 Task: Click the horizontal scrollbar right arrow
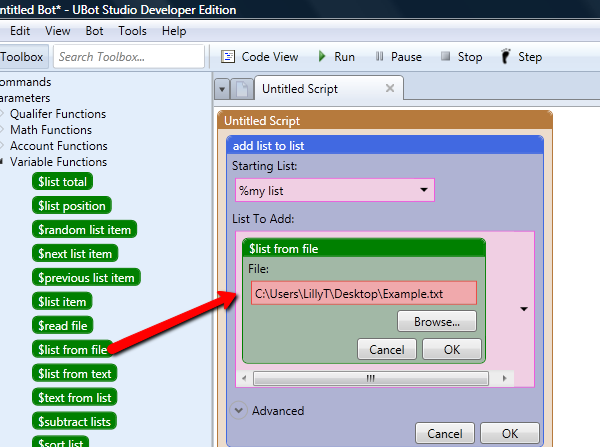[x=504, y=378]
